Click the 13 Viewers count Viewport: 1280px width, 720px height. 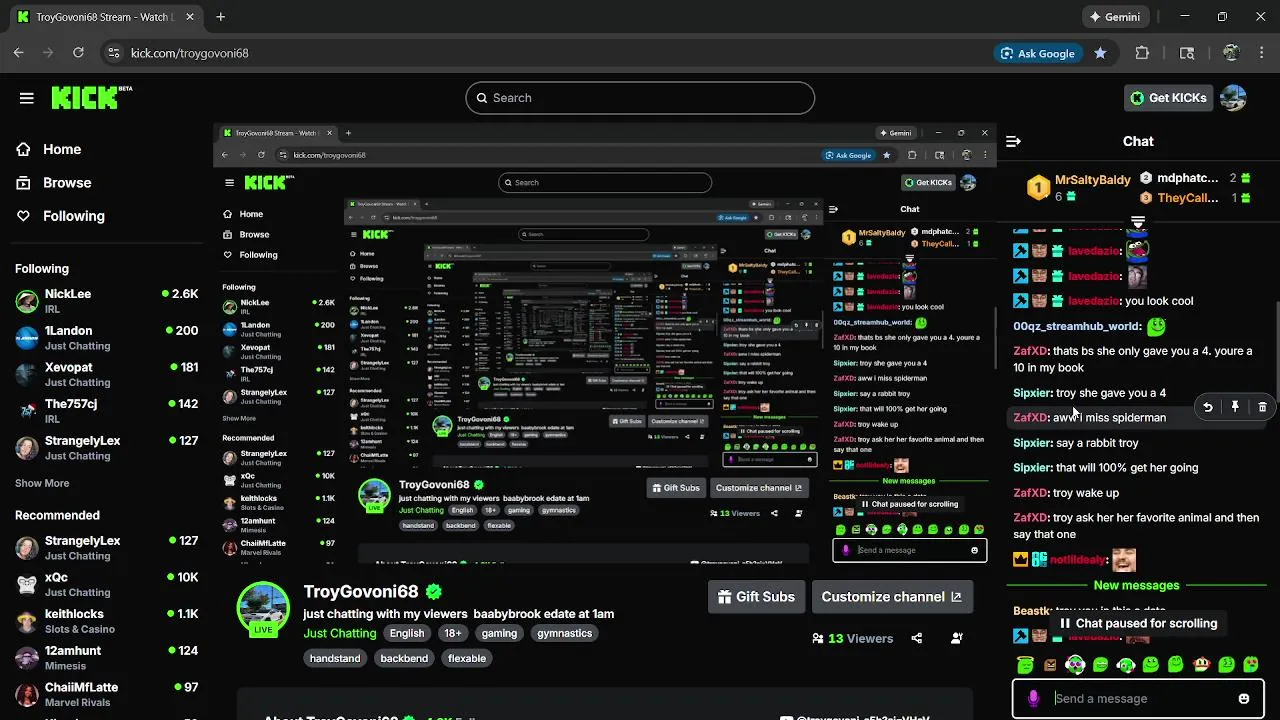[x=853, y=638]
